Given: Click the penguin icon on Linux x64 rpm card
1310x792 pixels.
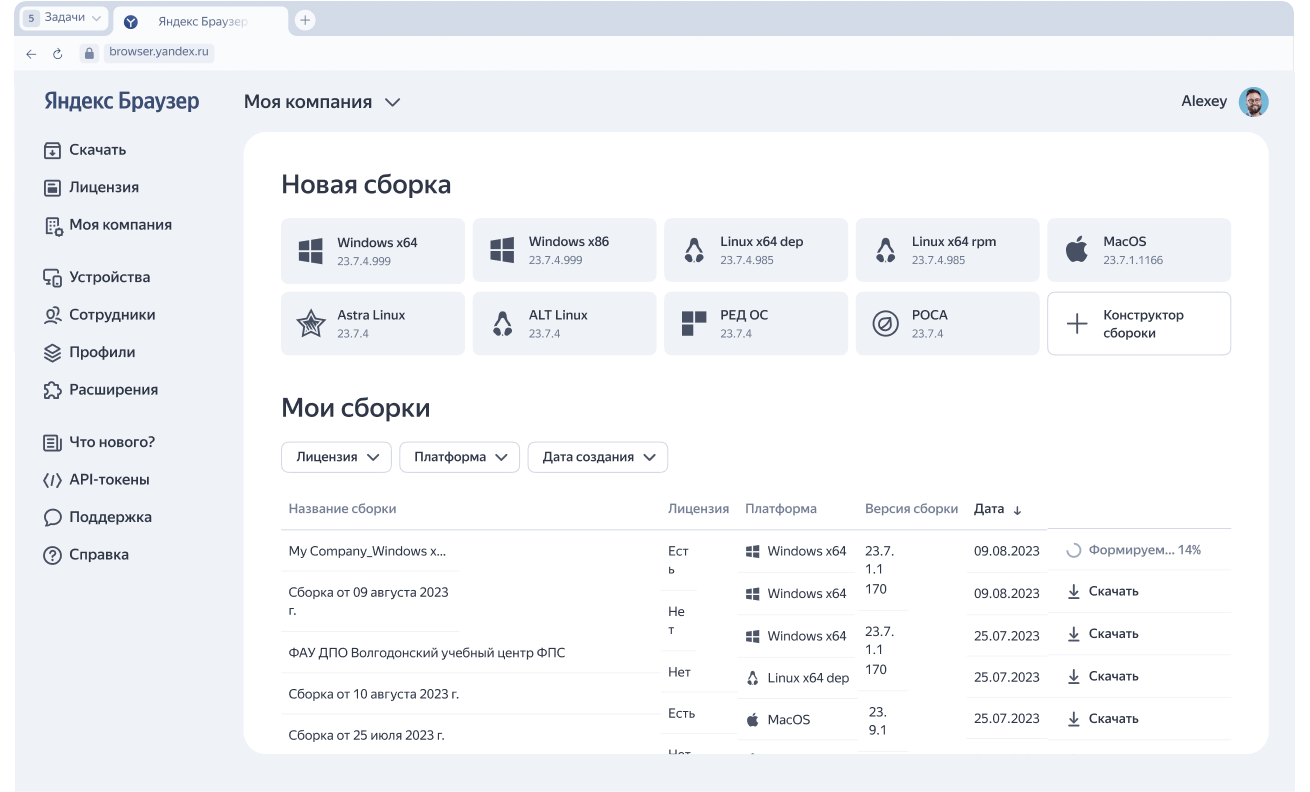Looking at the screenshot, I should click(885, 251).
